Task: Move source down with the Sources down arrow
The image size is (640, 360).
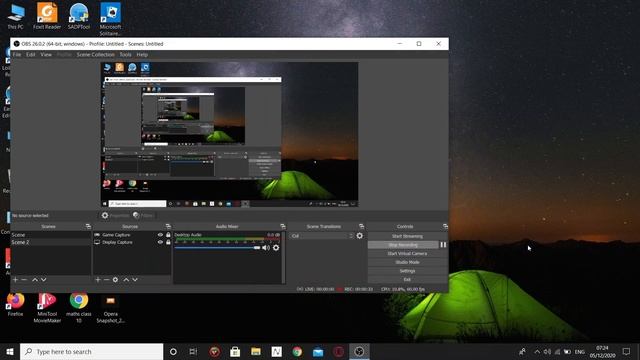Action: pyautogui.click(x=135, y=280)
